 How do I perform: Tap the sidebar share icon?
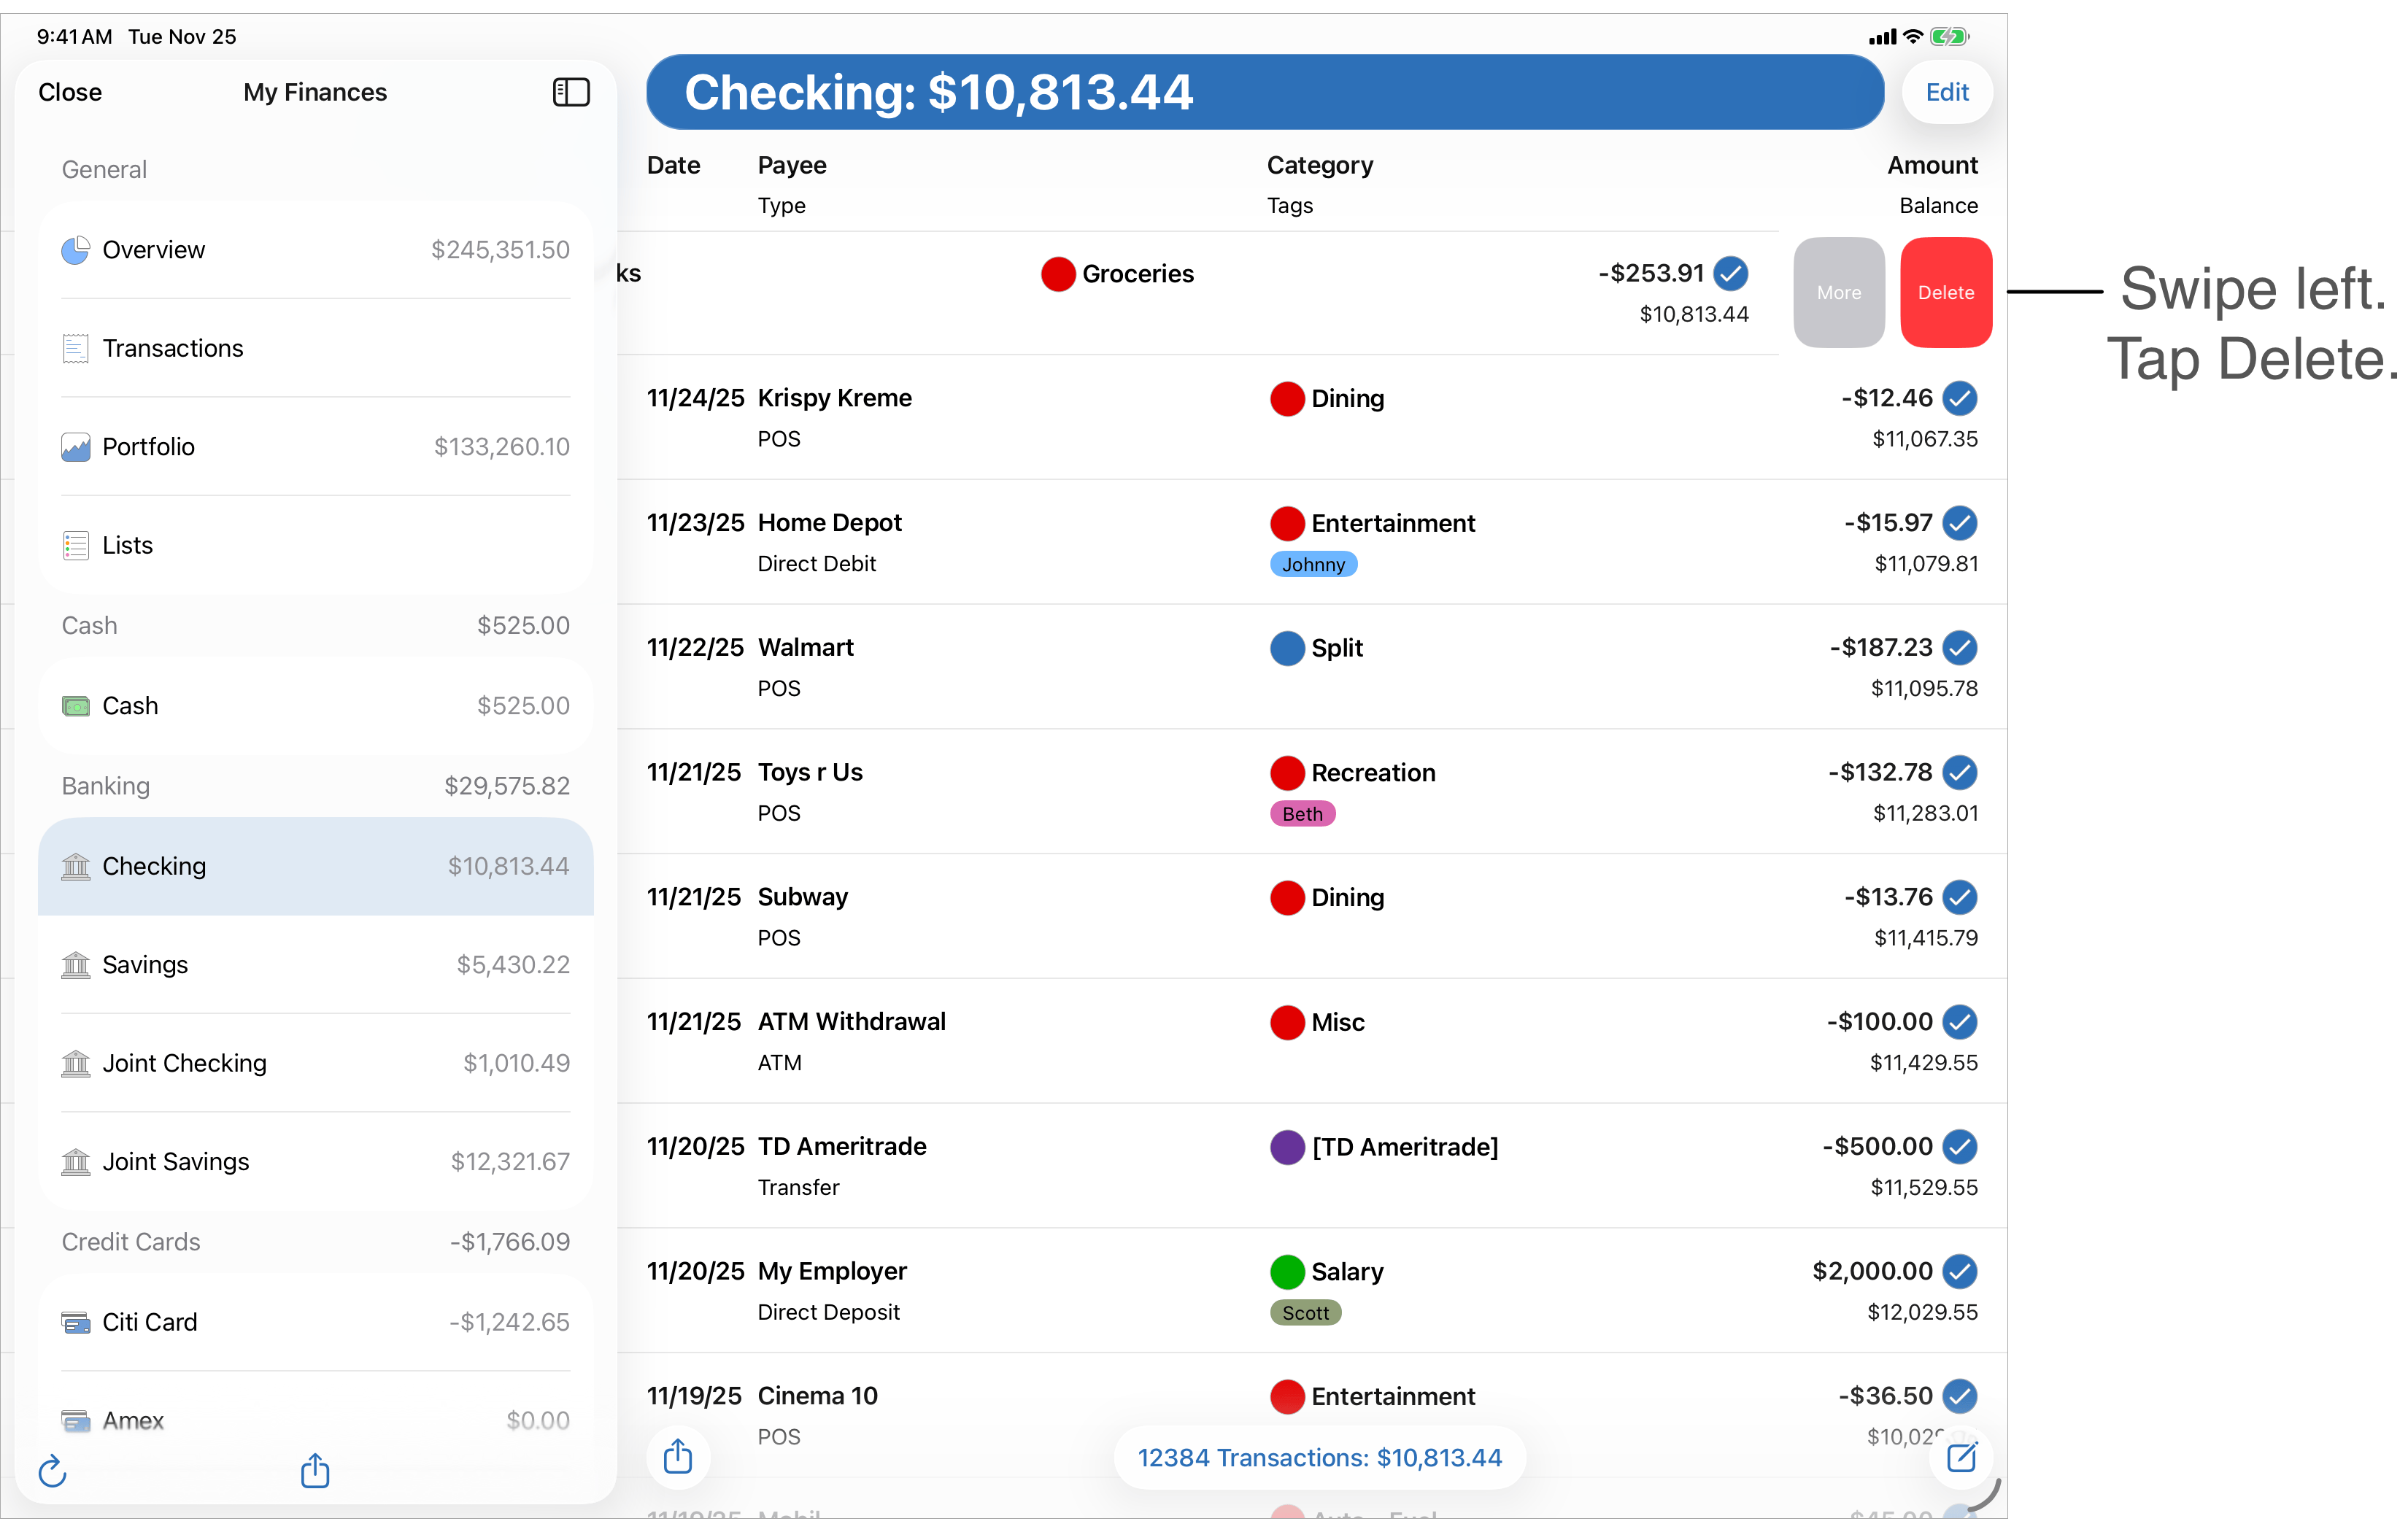(x=315, y=1470)
